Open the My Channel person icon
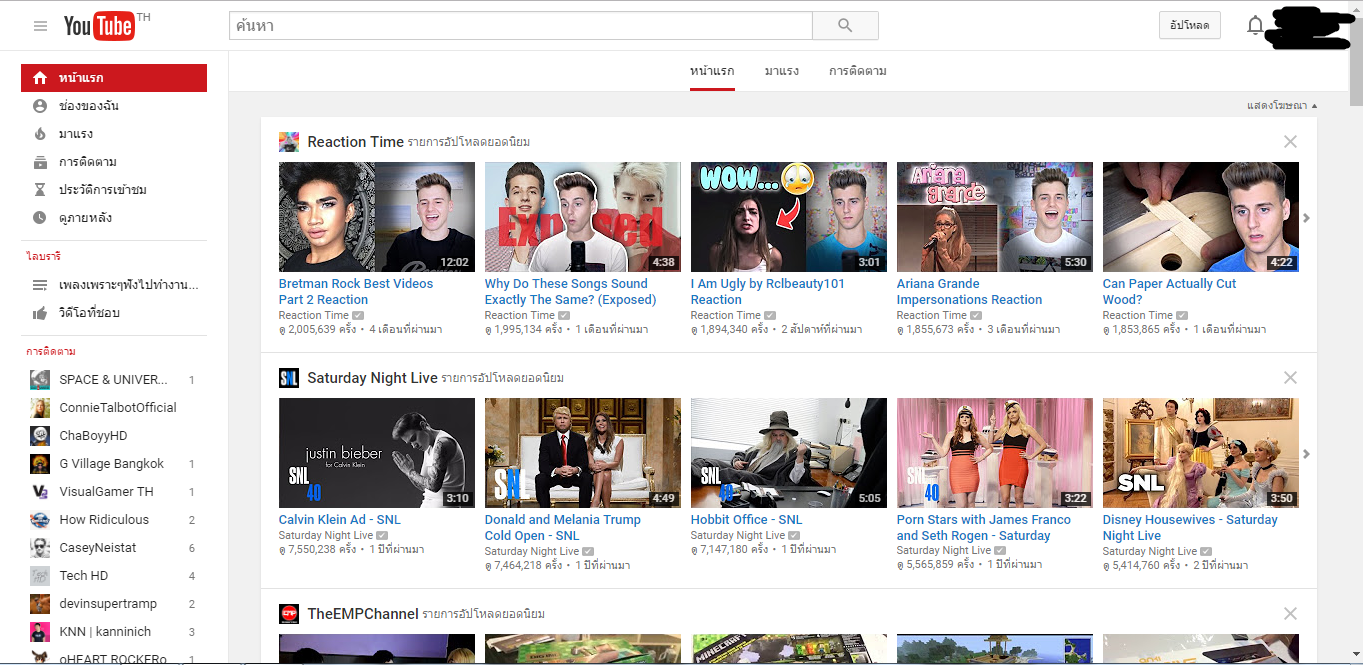1363x665 pixels. (x=40, y=106)
